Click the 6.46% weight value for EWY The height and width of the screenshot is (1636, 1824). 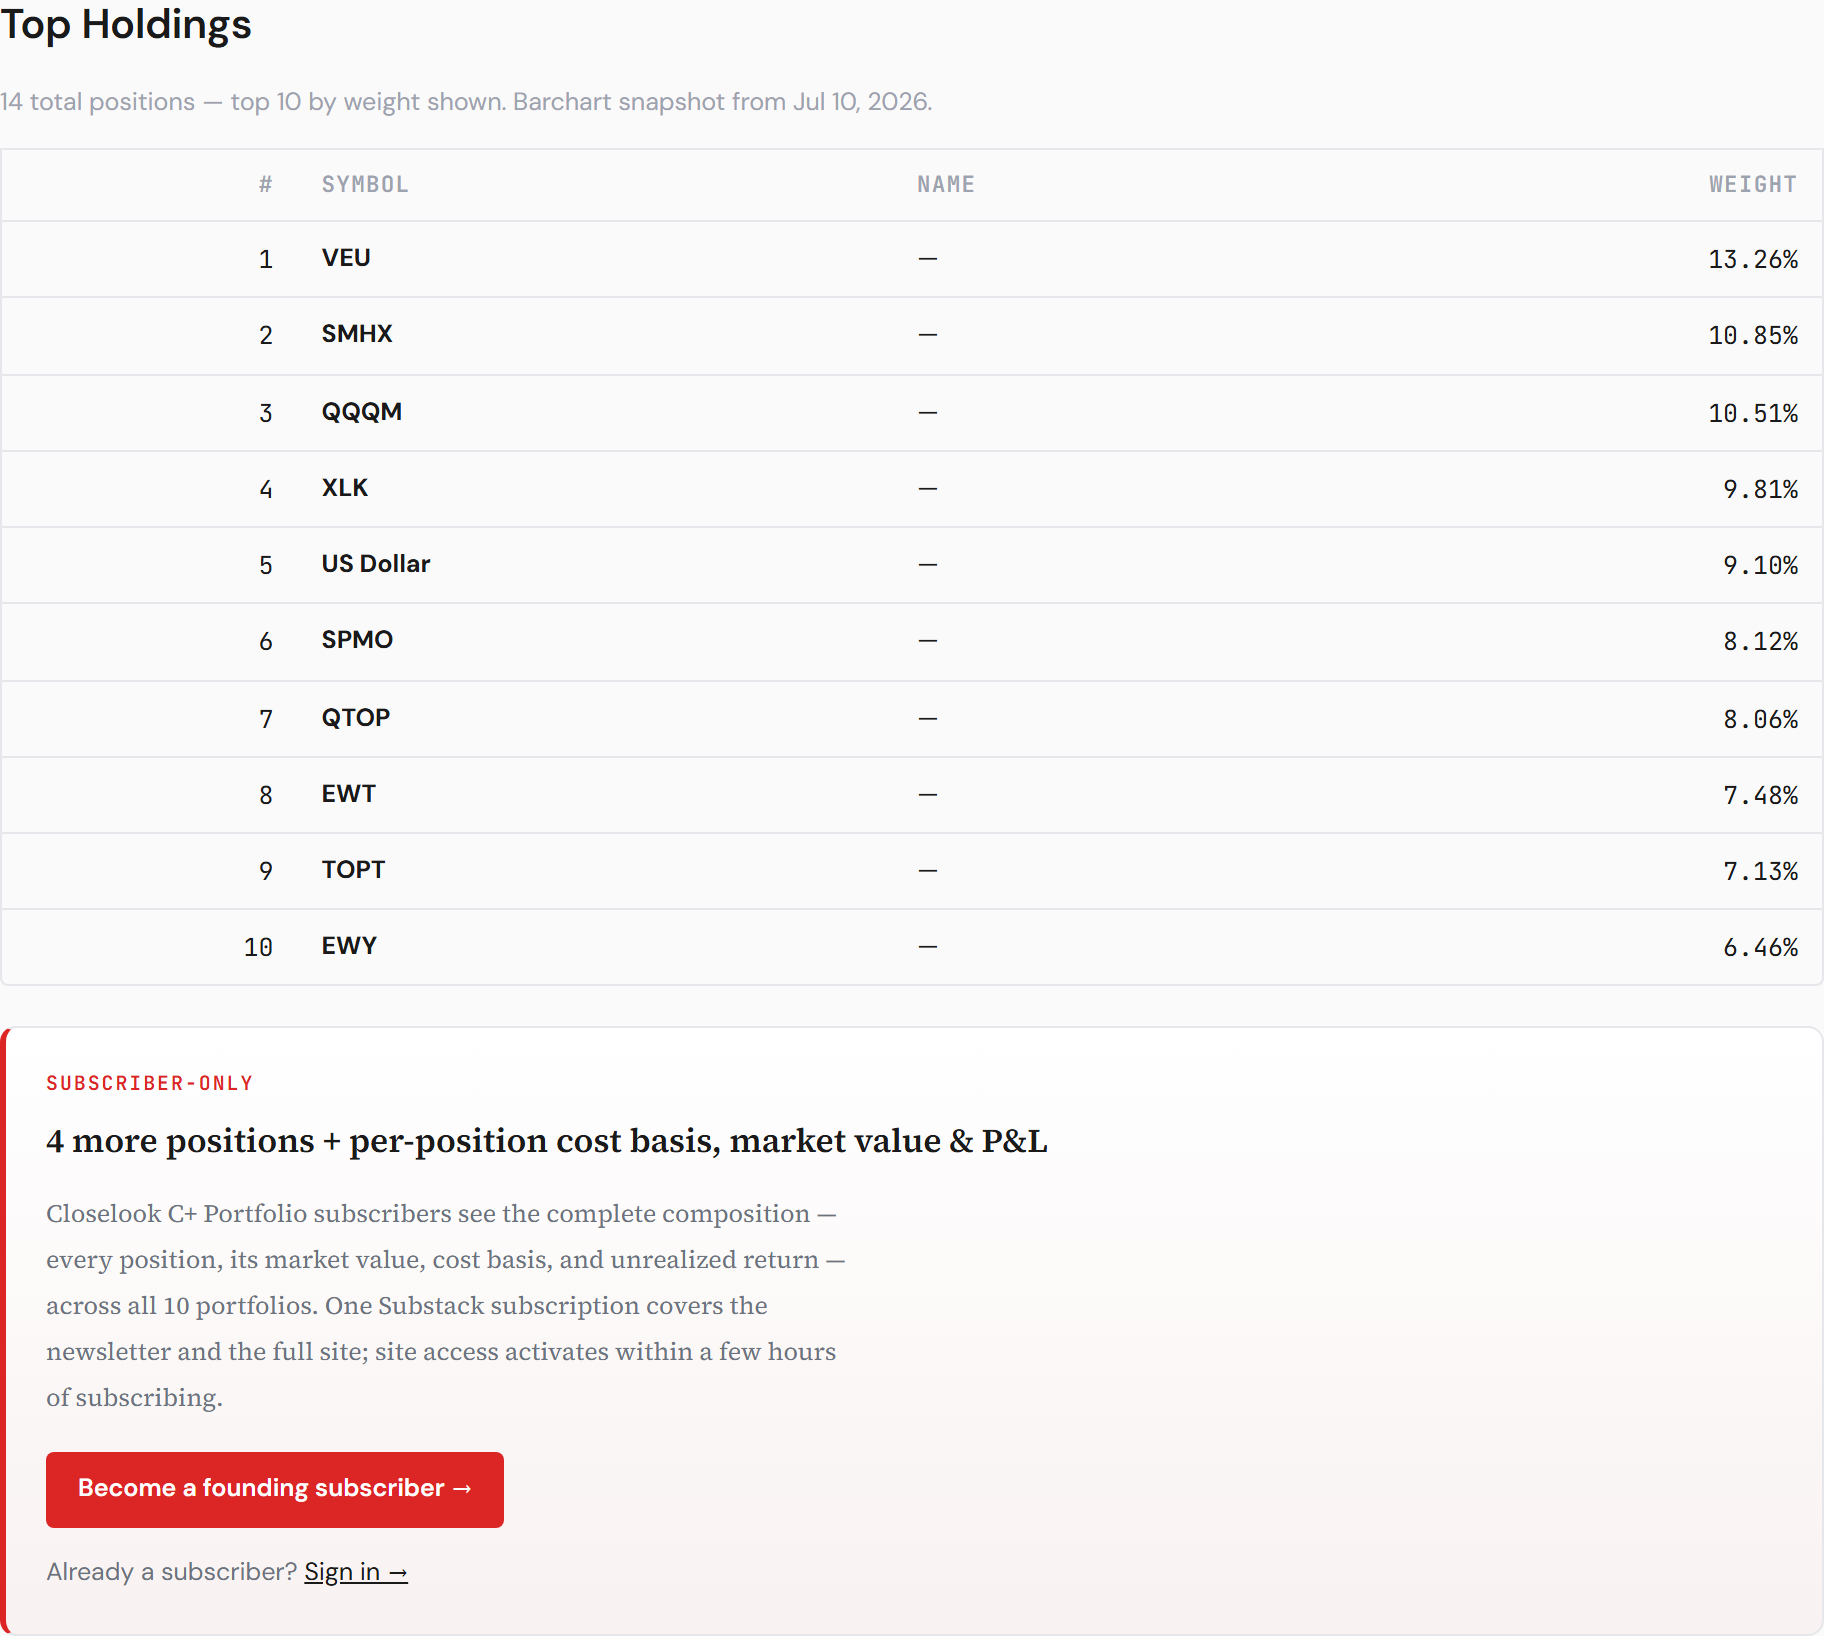point(1760,947)
